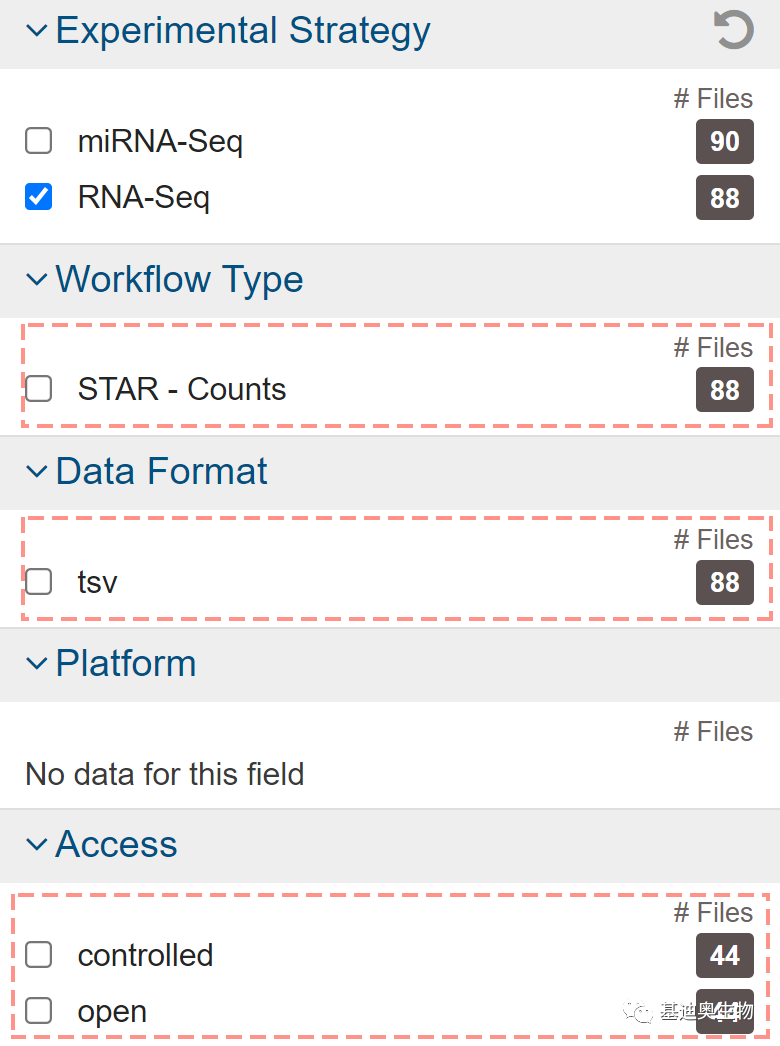Check the open access checkbox

(x=39, y=1011)
